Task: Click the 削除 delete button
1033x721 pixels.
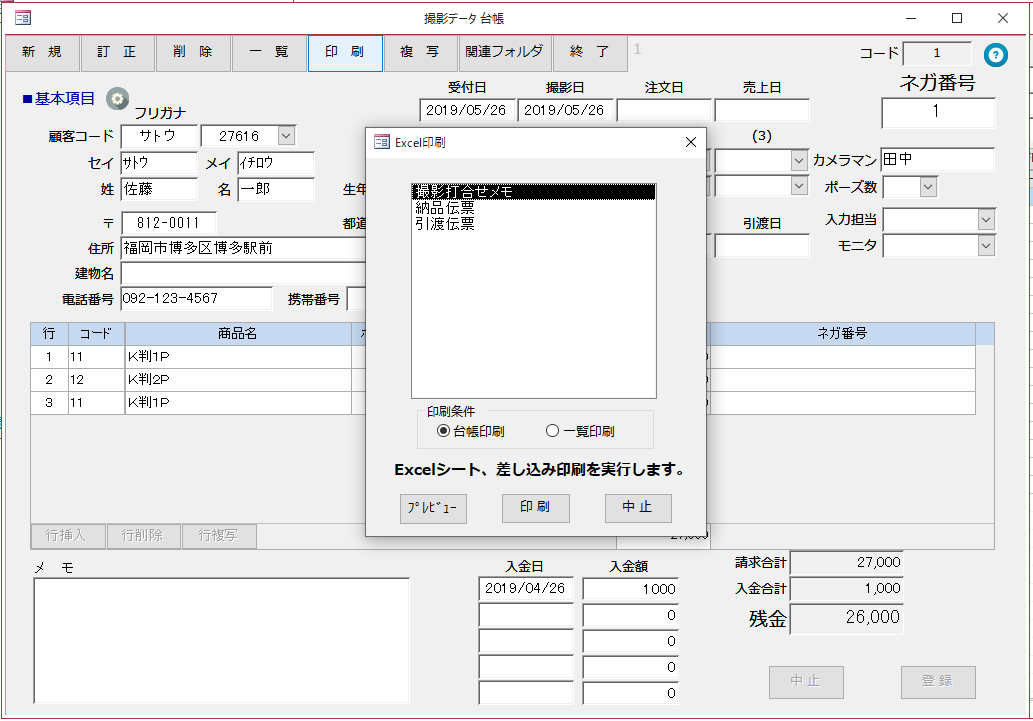Action: (x=193, y=53)
